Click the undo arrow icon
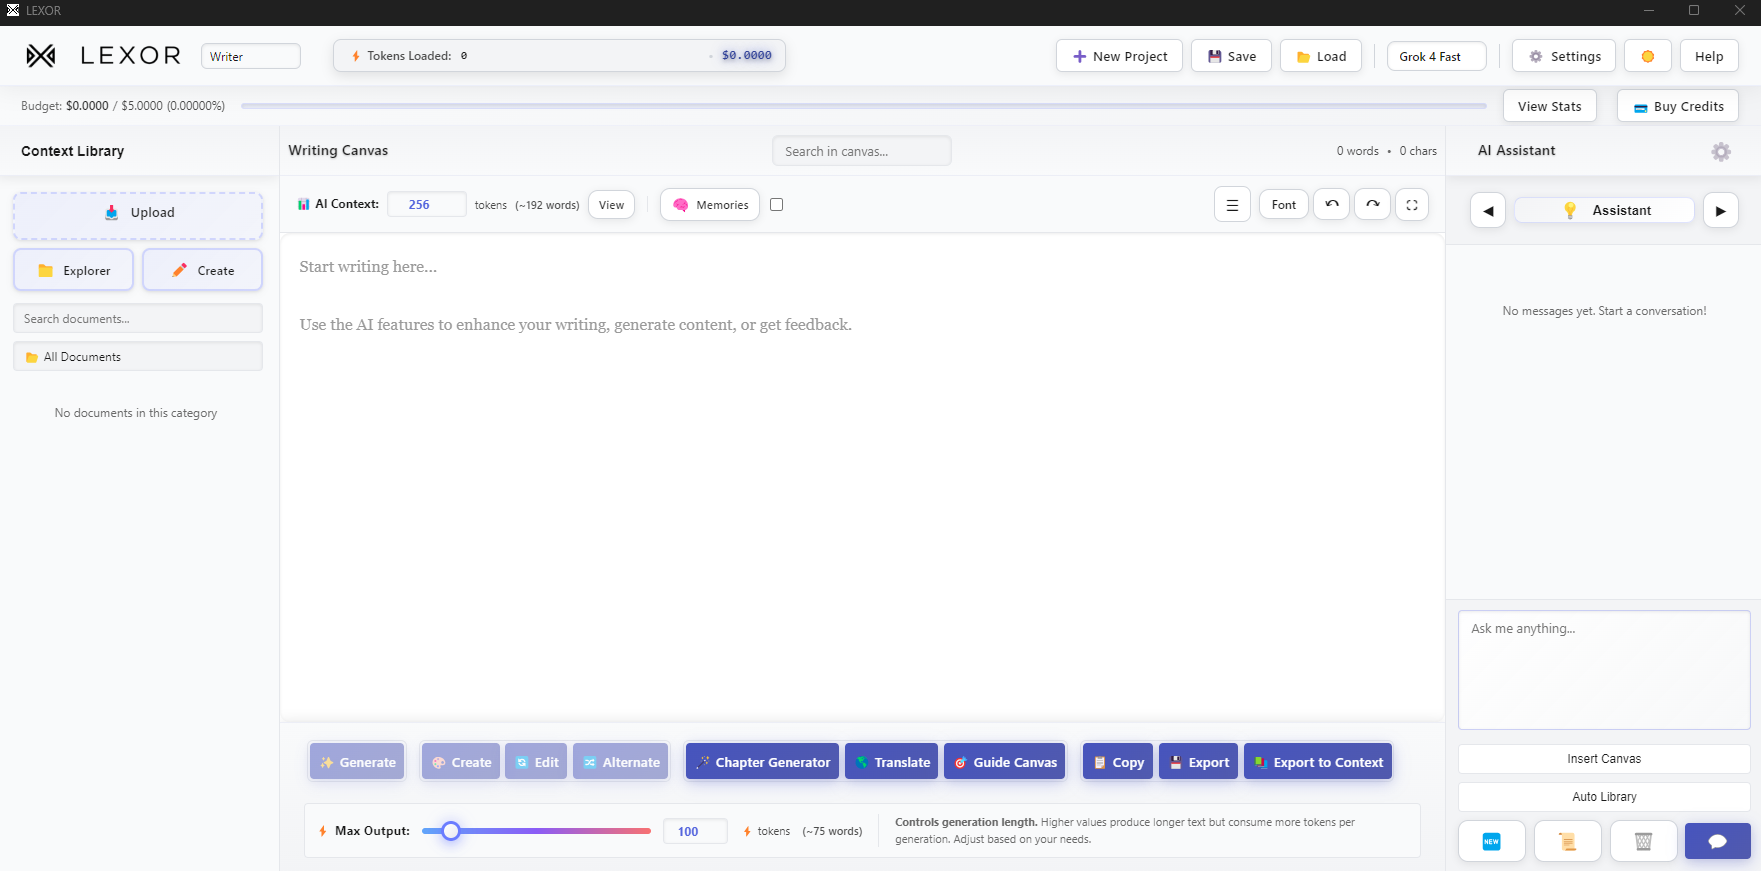Image resolution: width=1761 pixels, height=871 pixels. (x=1332, y=204)
